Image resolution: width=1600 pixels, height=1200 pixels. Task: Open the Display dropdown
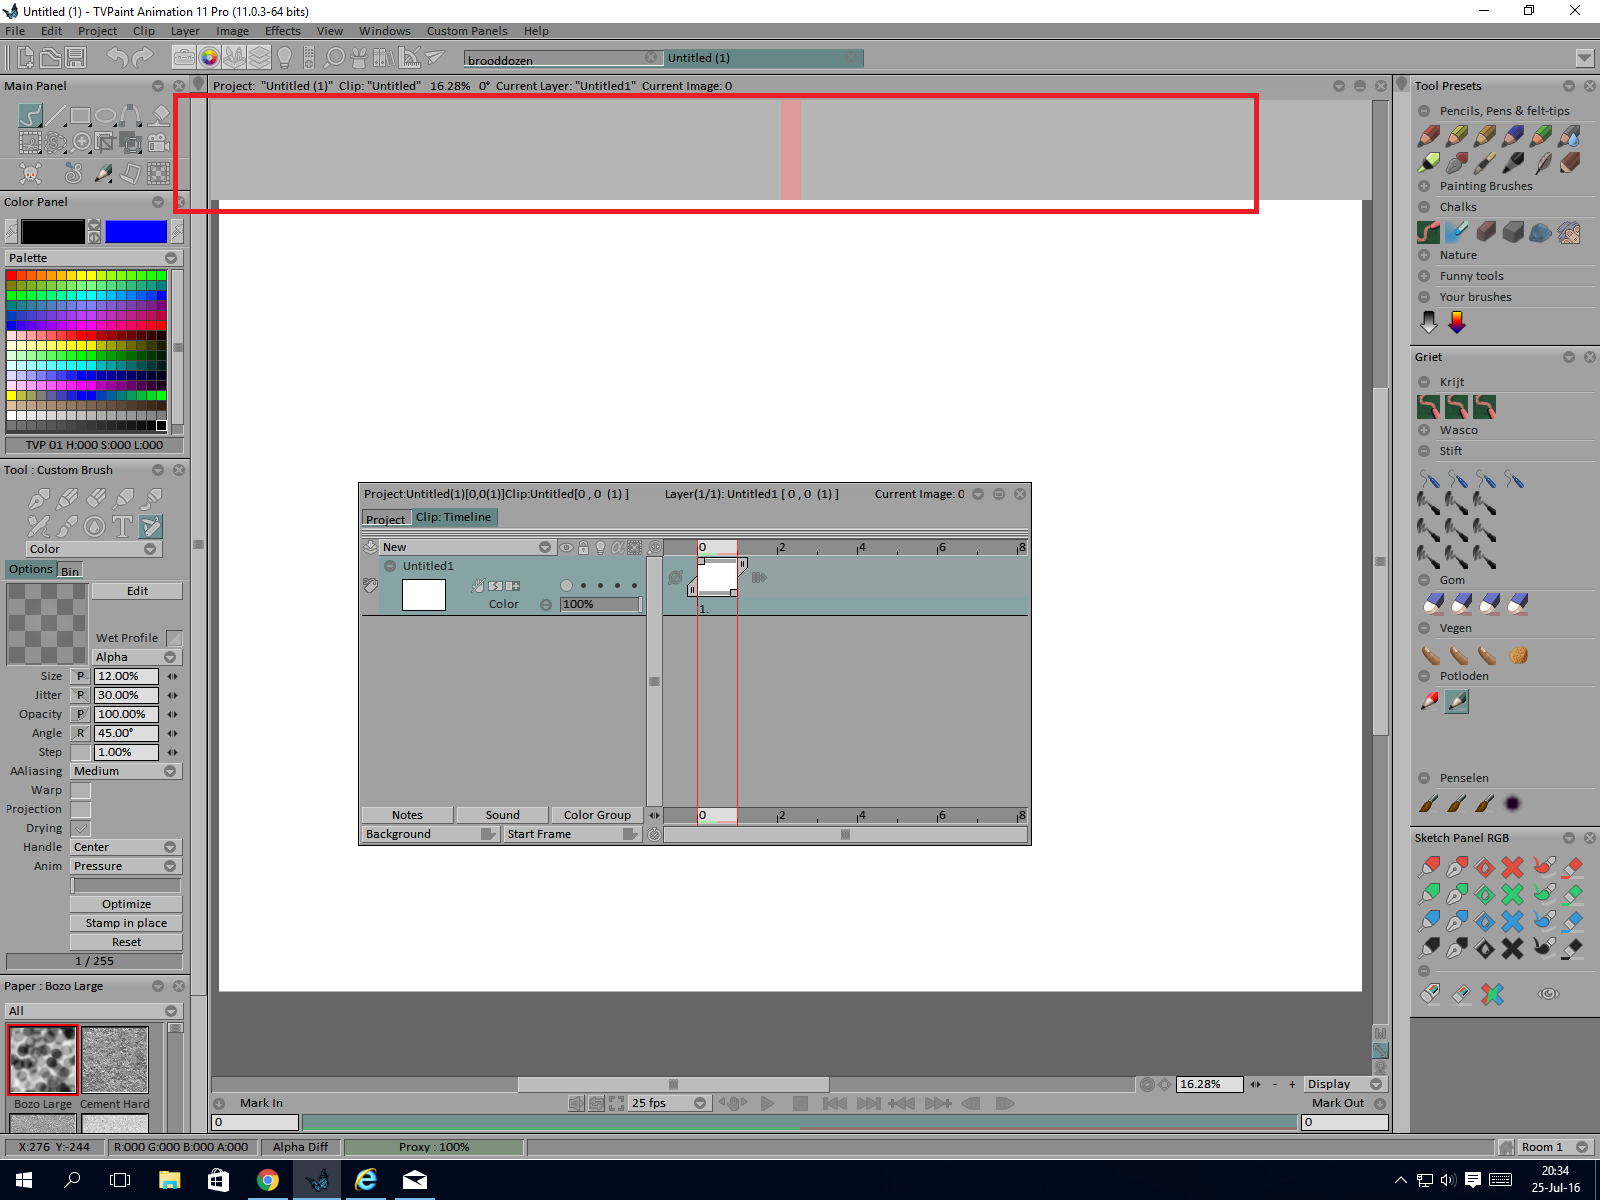tap(1345, 1084)
